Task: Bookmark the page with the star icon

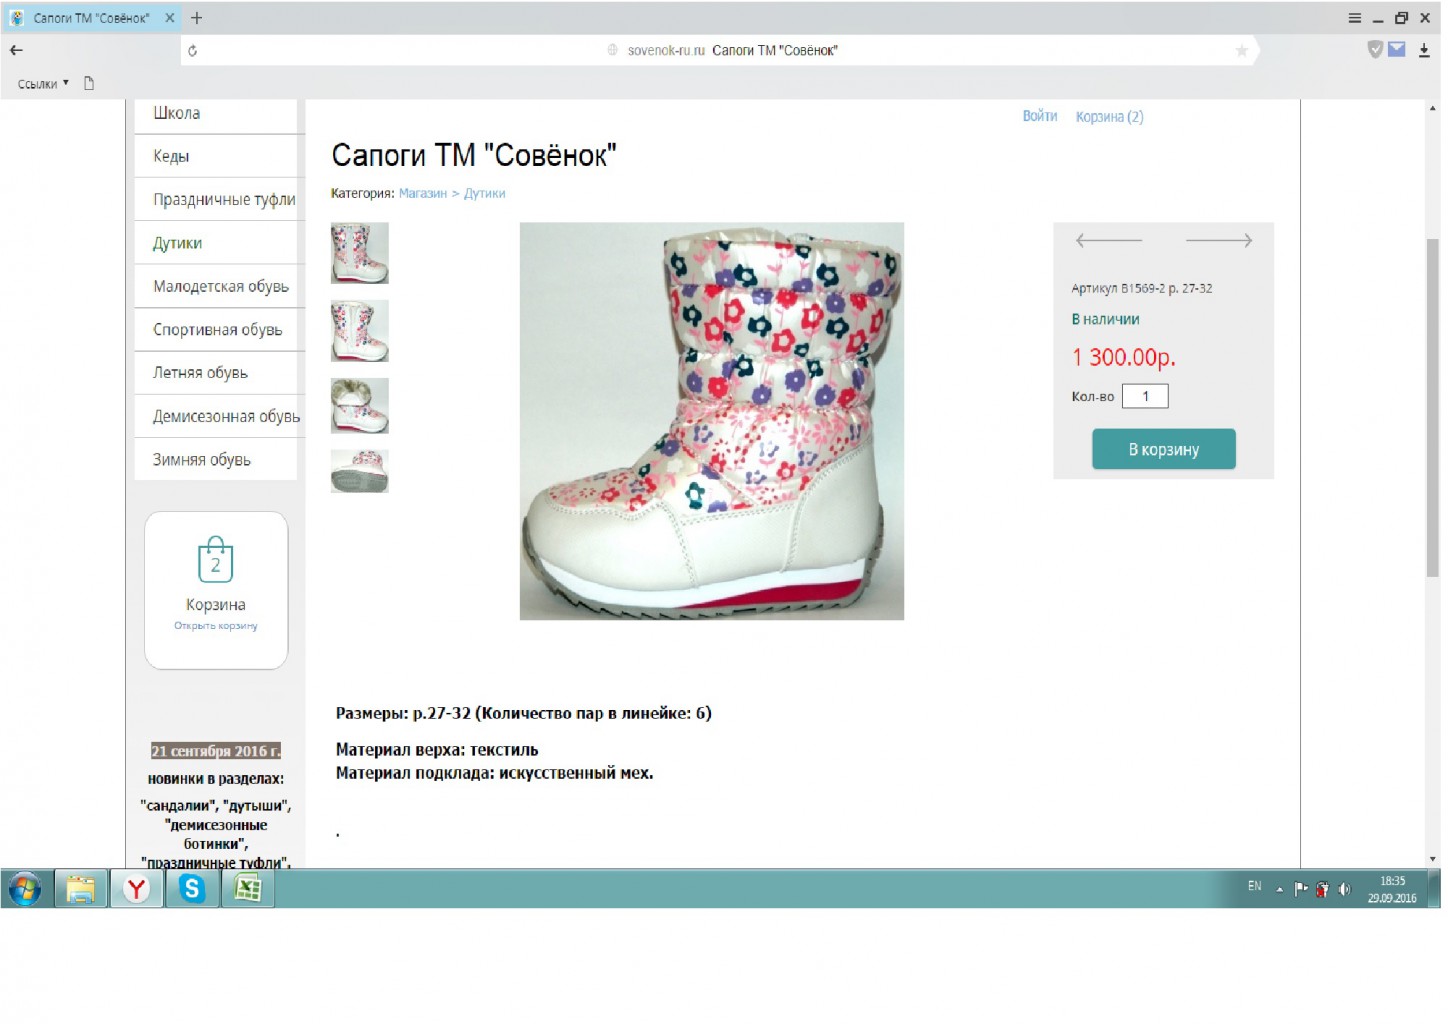Action: click(1241, 50)
